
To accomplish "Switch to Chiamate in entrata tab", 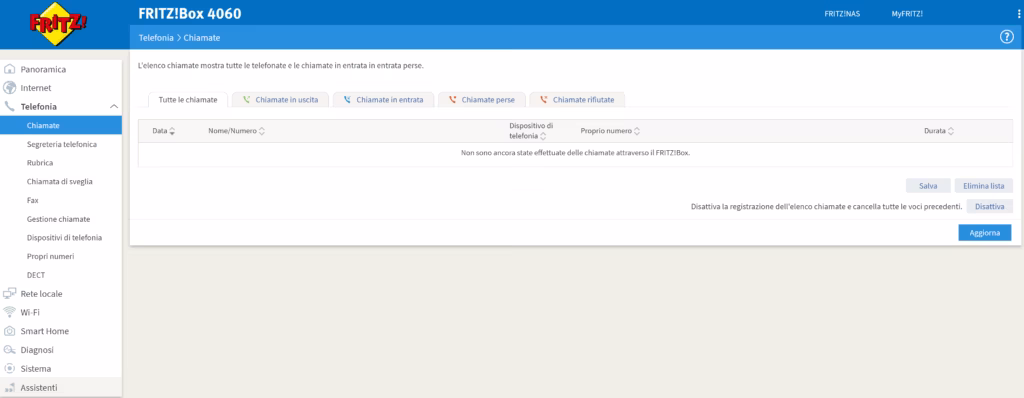I will pyautogui.click(x=383, y=100).
